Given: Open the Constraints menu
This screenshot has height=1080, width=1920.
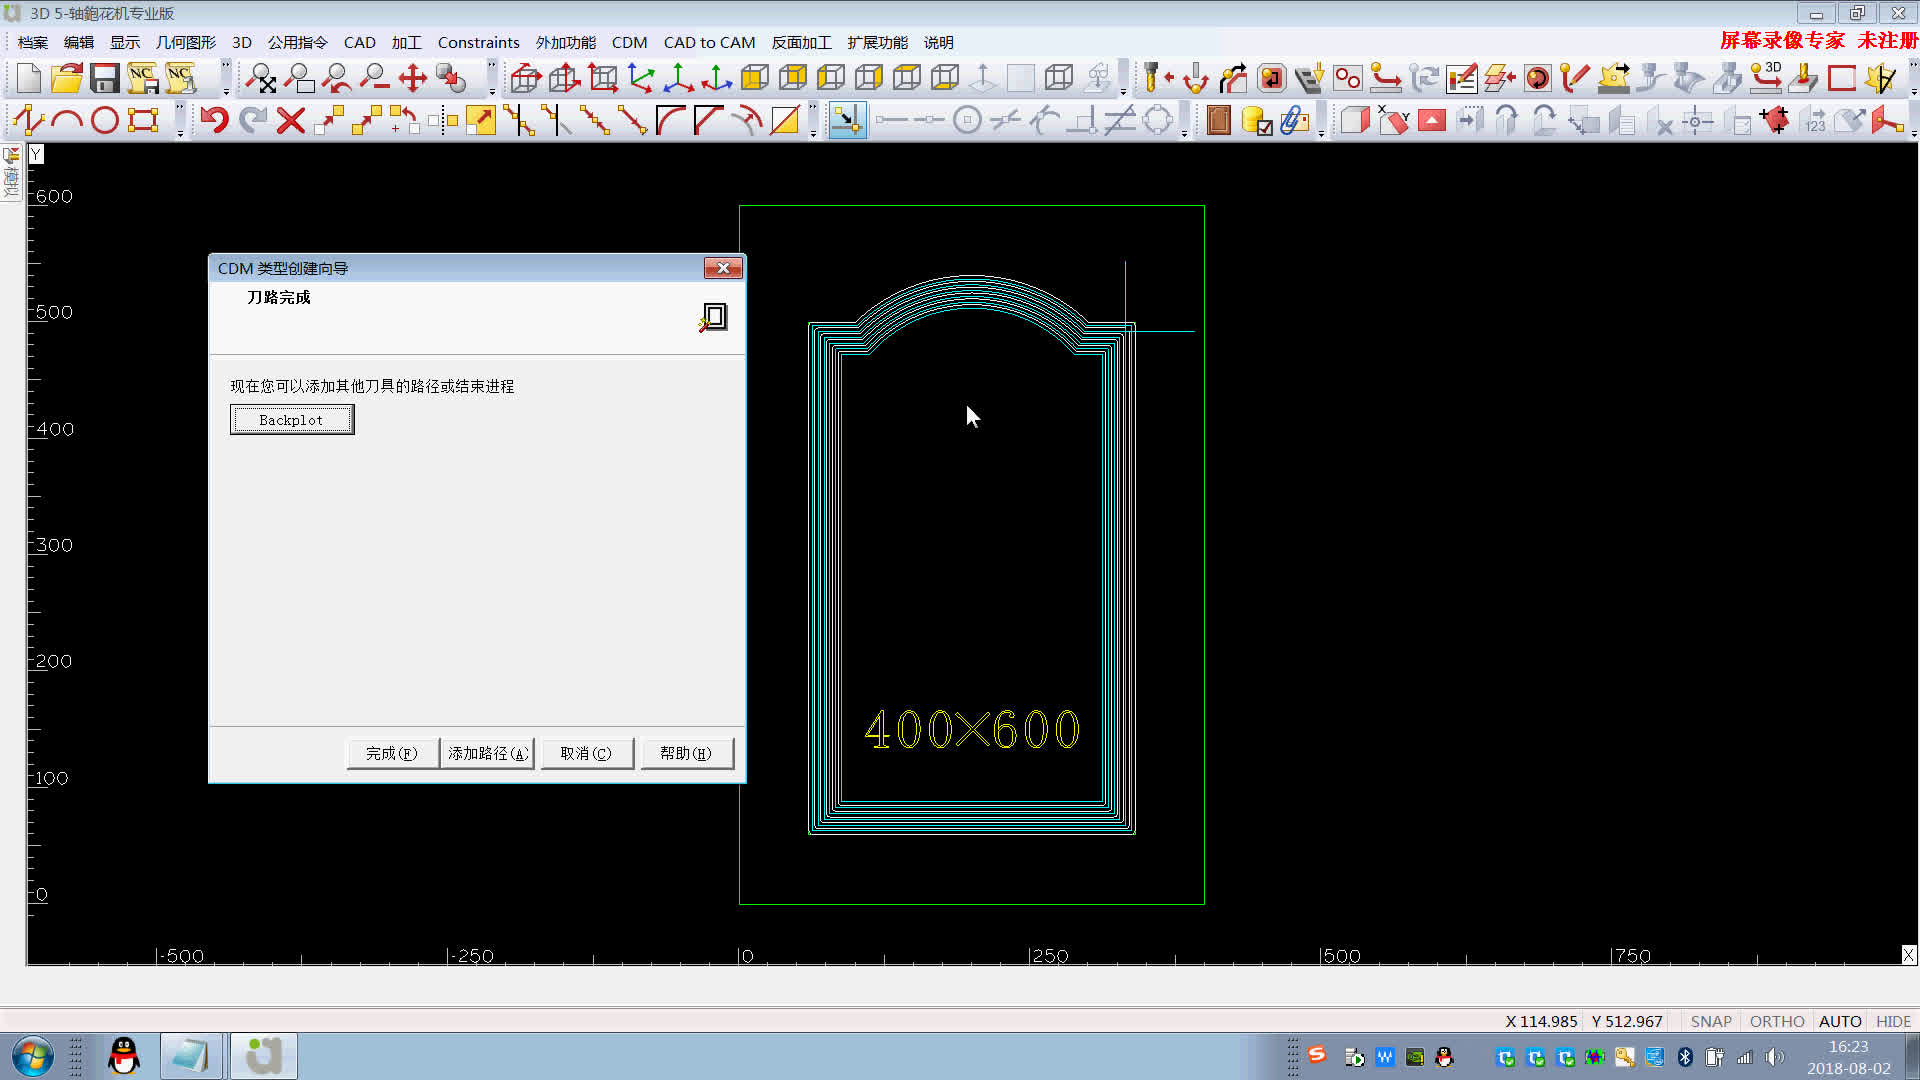Looking at the screenshot, I should click(478, 42).
